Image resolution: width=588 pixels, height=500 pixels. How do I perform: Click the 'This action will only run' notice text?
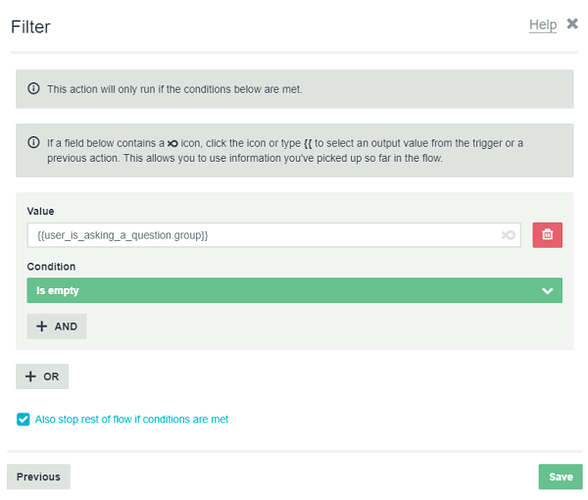coord(174,89)
